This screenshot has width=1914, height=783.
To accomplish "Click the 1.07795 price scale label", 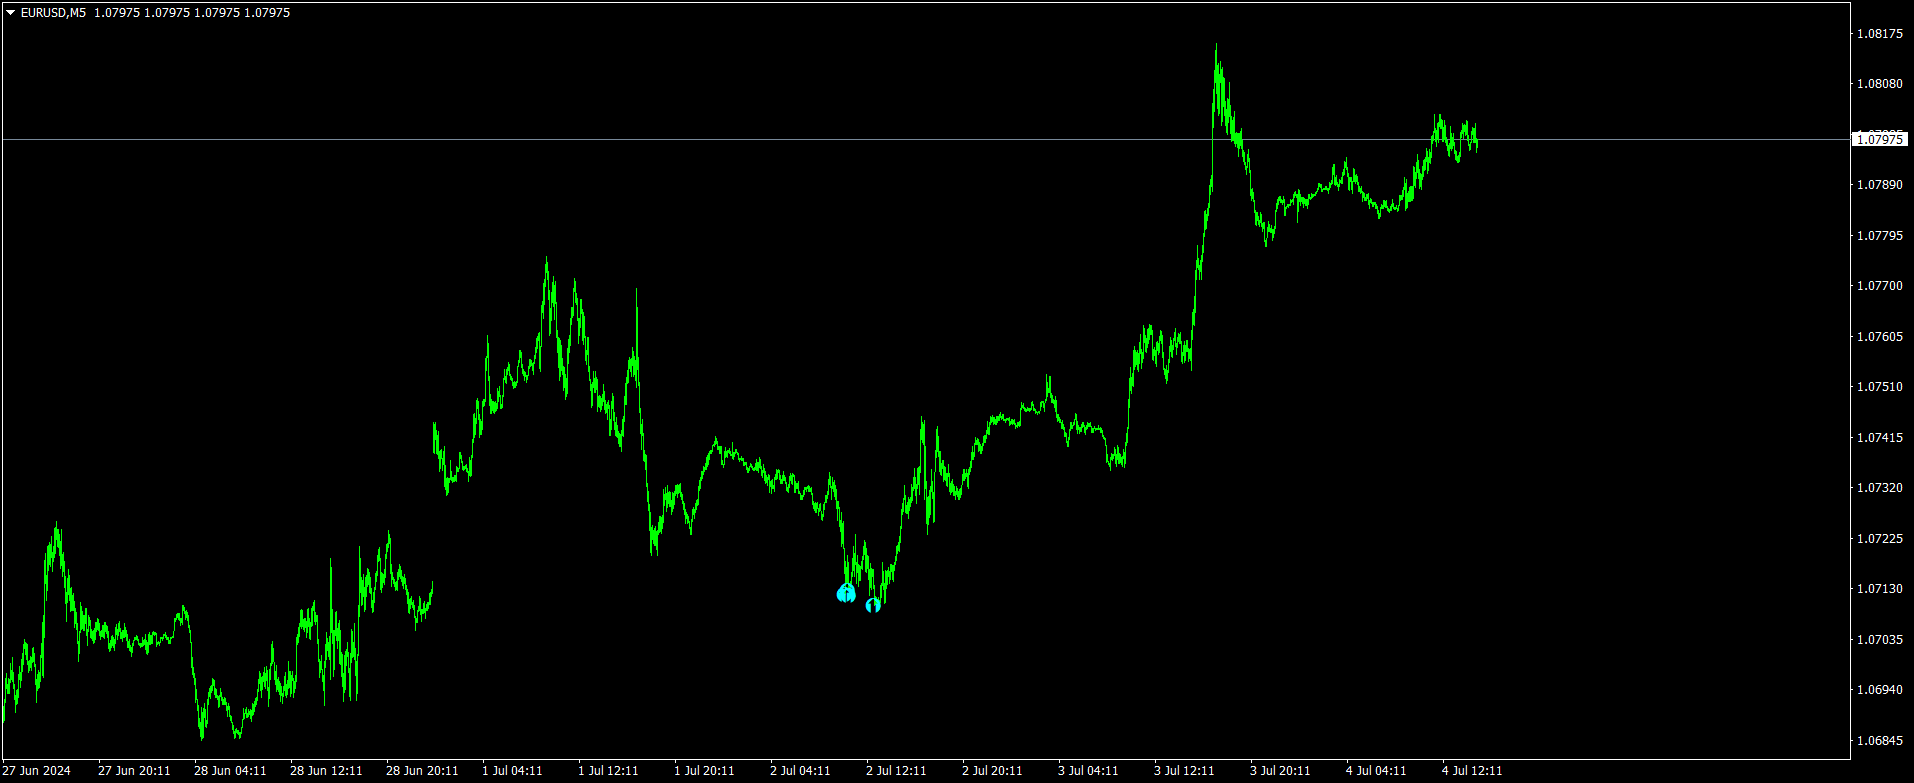I will click(x=1880, y=236).
